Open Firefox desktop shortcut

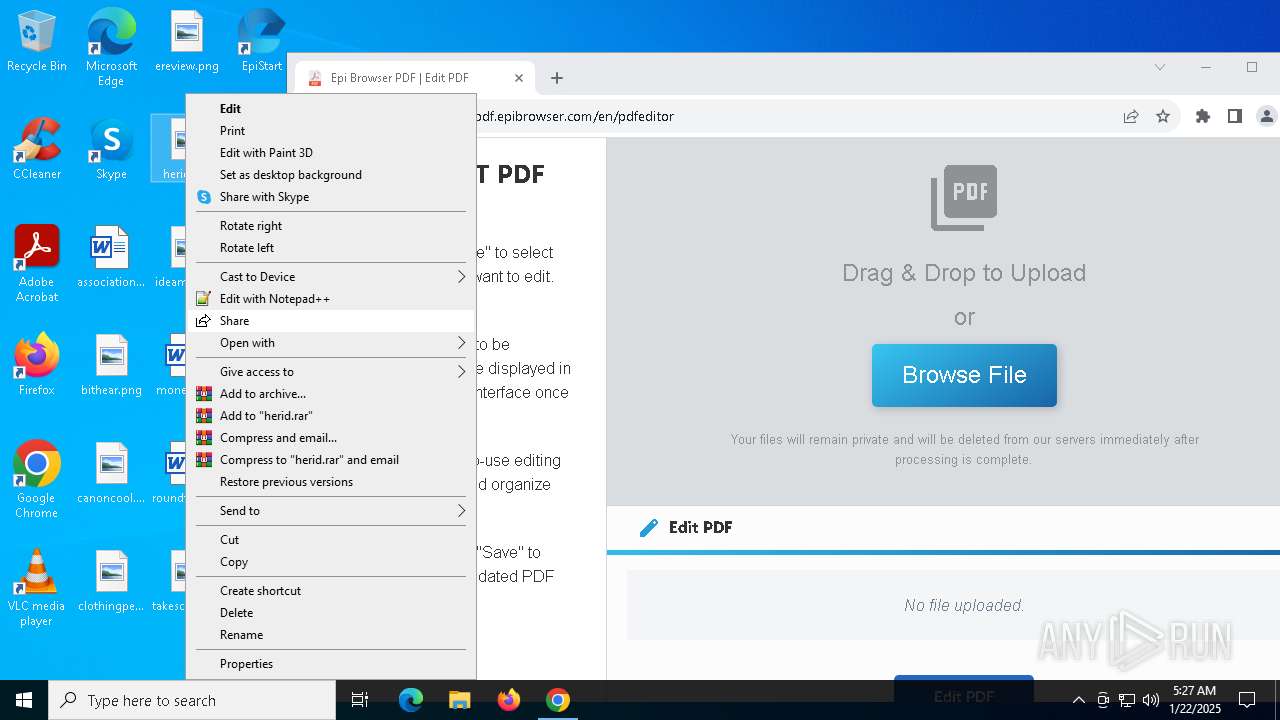pyautogui.click(x=37, y=365)
